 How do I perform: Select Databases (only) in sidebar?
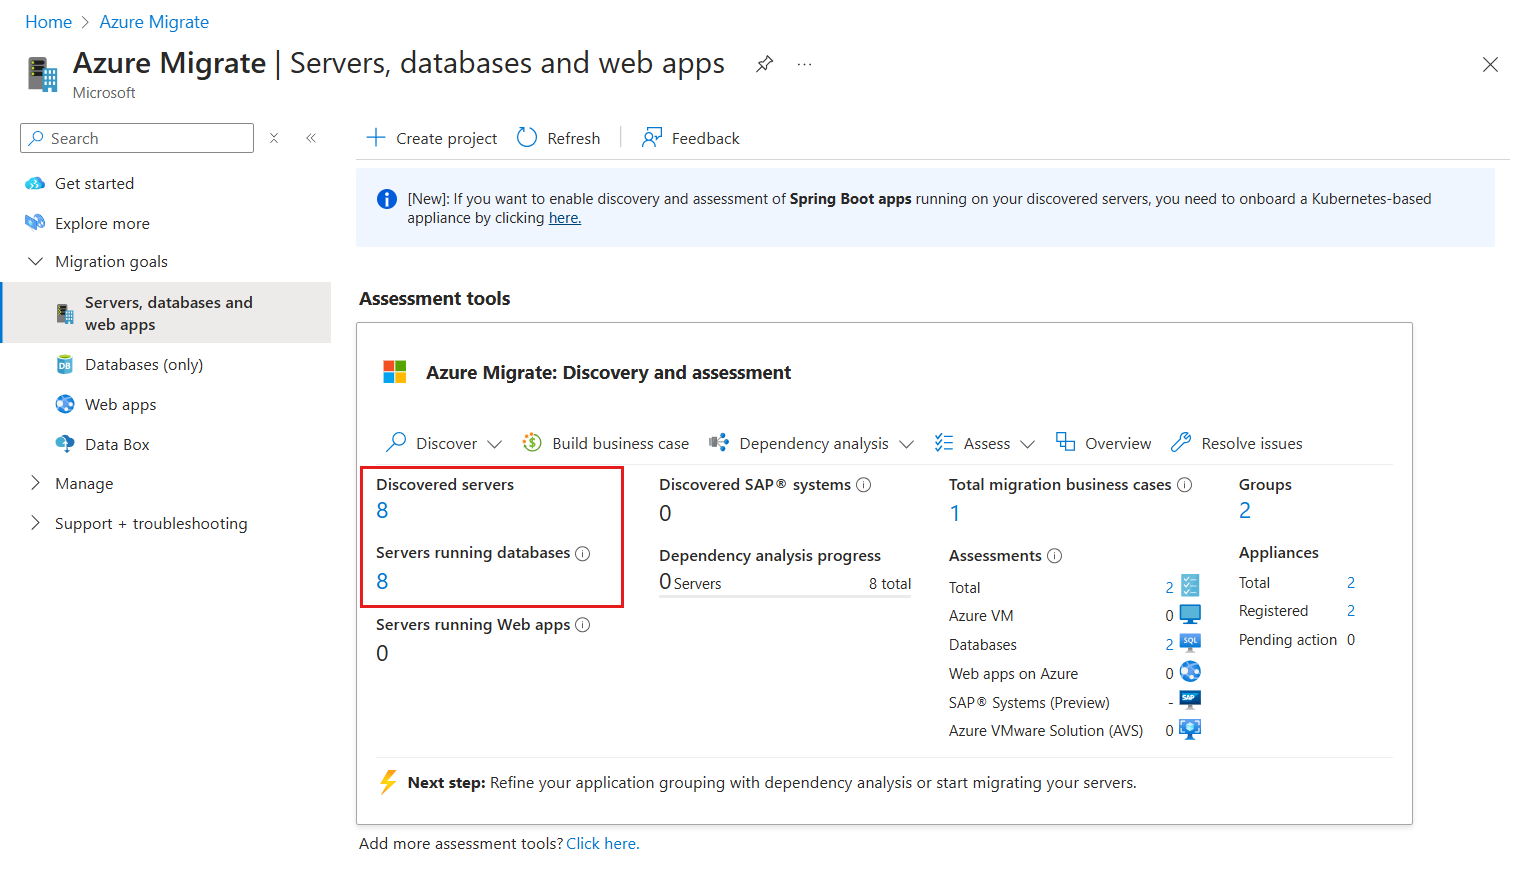point(144,364)
